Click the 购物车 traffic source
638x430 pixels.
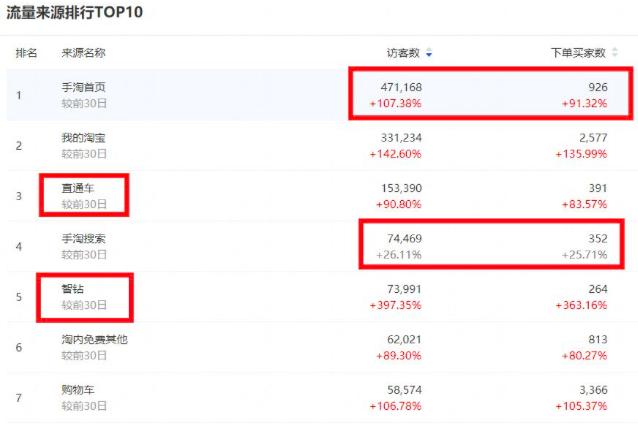(x=77, y=390)
